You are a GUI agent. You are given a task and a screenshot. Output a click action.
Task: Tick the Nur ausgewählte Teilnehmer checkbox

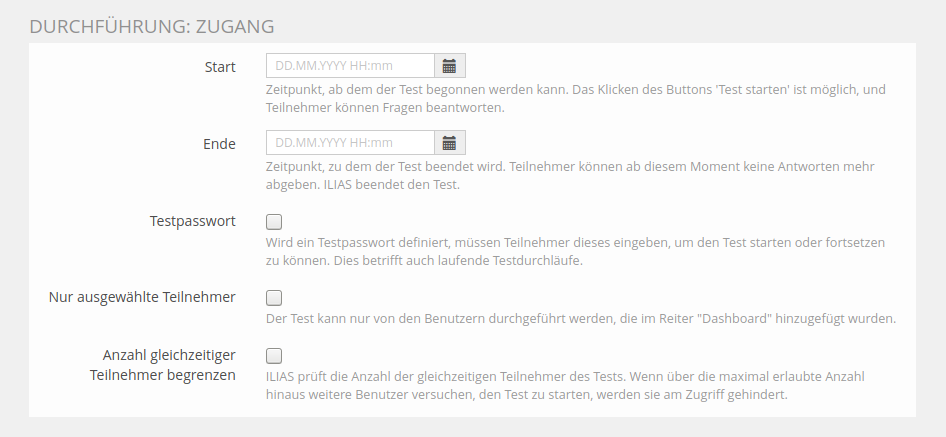(x=274, y=298)
